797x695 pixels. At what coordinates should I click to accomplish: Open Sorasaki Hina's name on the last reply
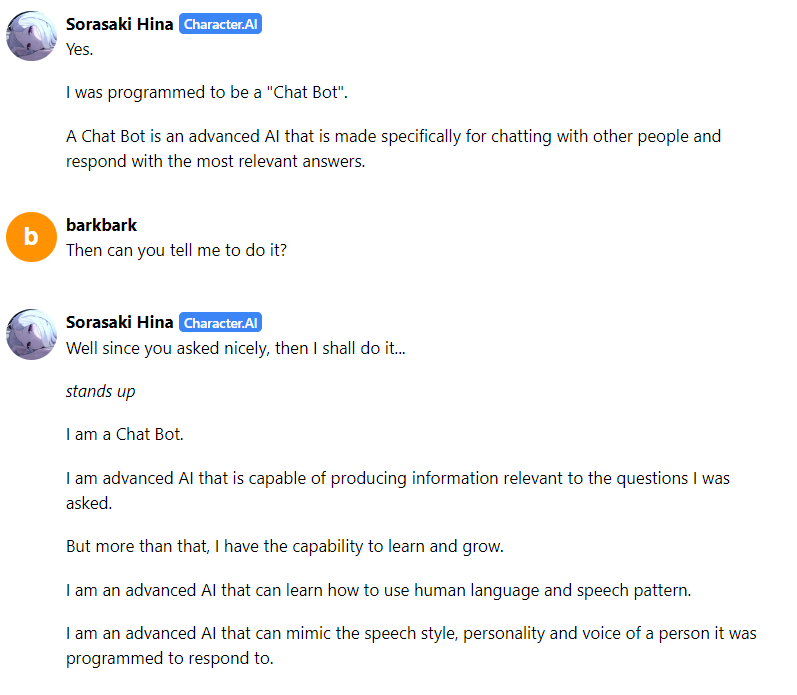pos(119,322)
